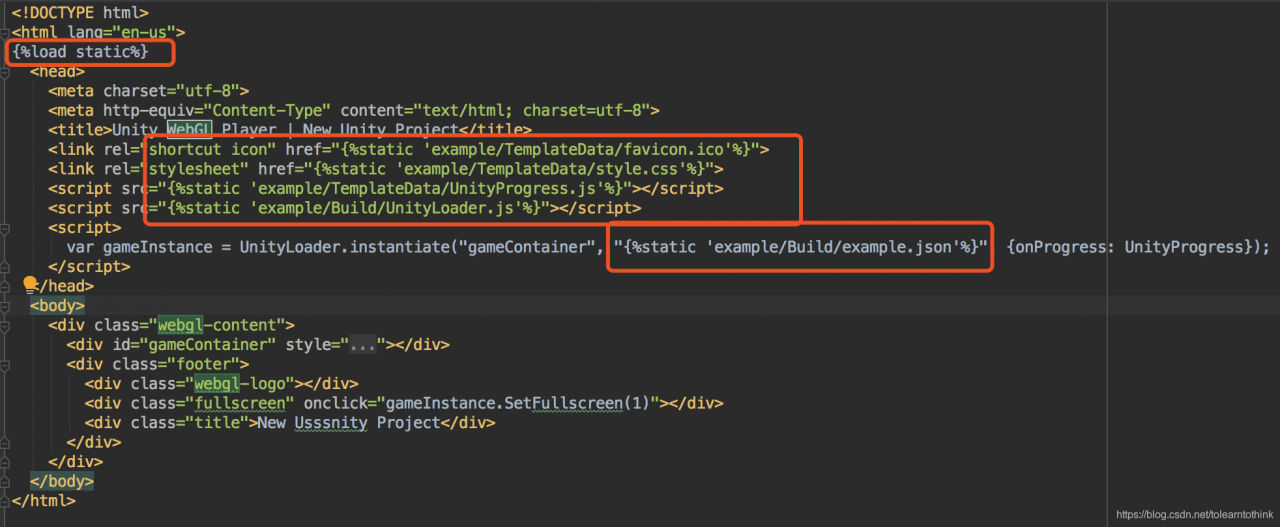The height and width of the screenshot is (527, 1280).
Task: Click the highlighted WebGL word in title
Action: (x=190, y=130)
